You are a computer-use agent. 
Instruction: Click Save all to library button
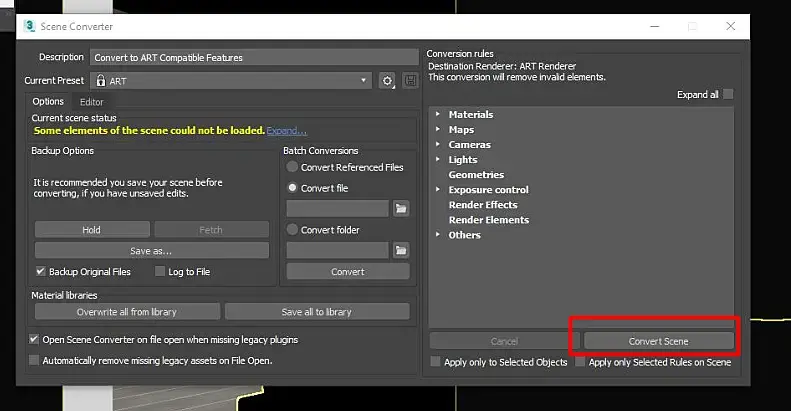pos(317,312)
